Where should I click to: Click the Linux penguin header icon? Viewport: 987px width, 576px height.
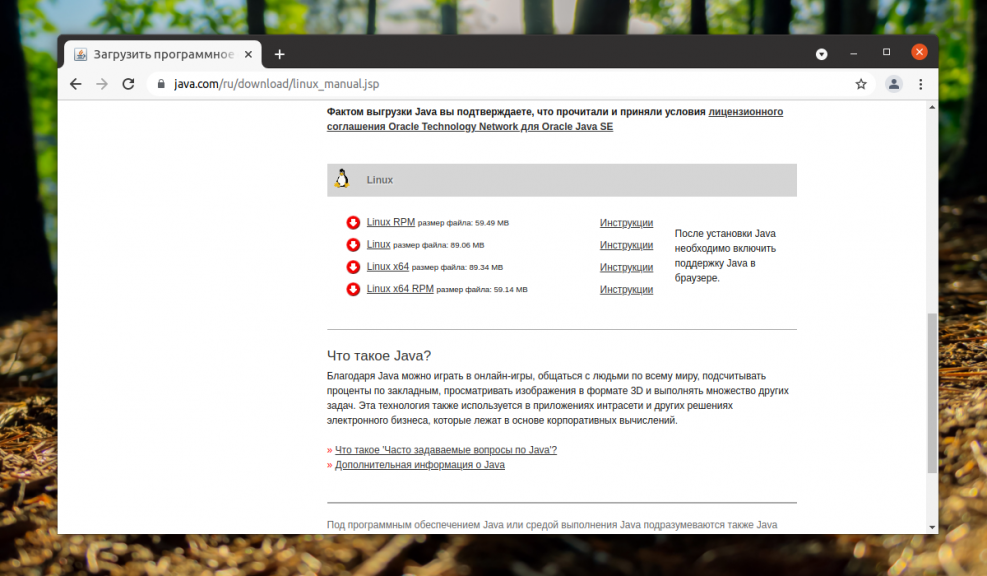pos(341,179)
